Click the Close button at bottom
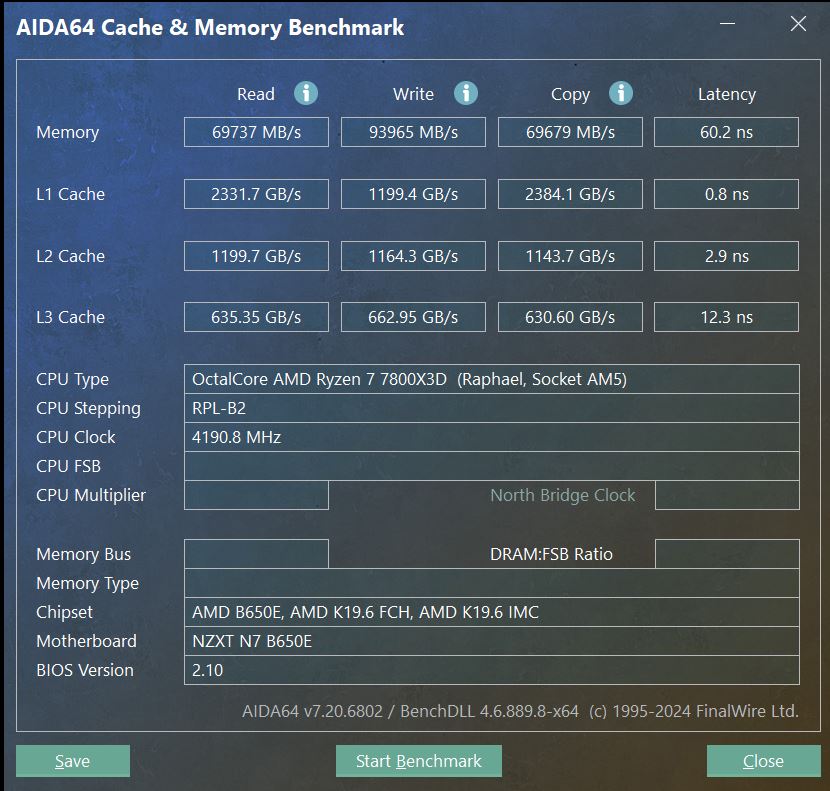The width and height of the screenshot is (830, 791). tap(764, 761)
